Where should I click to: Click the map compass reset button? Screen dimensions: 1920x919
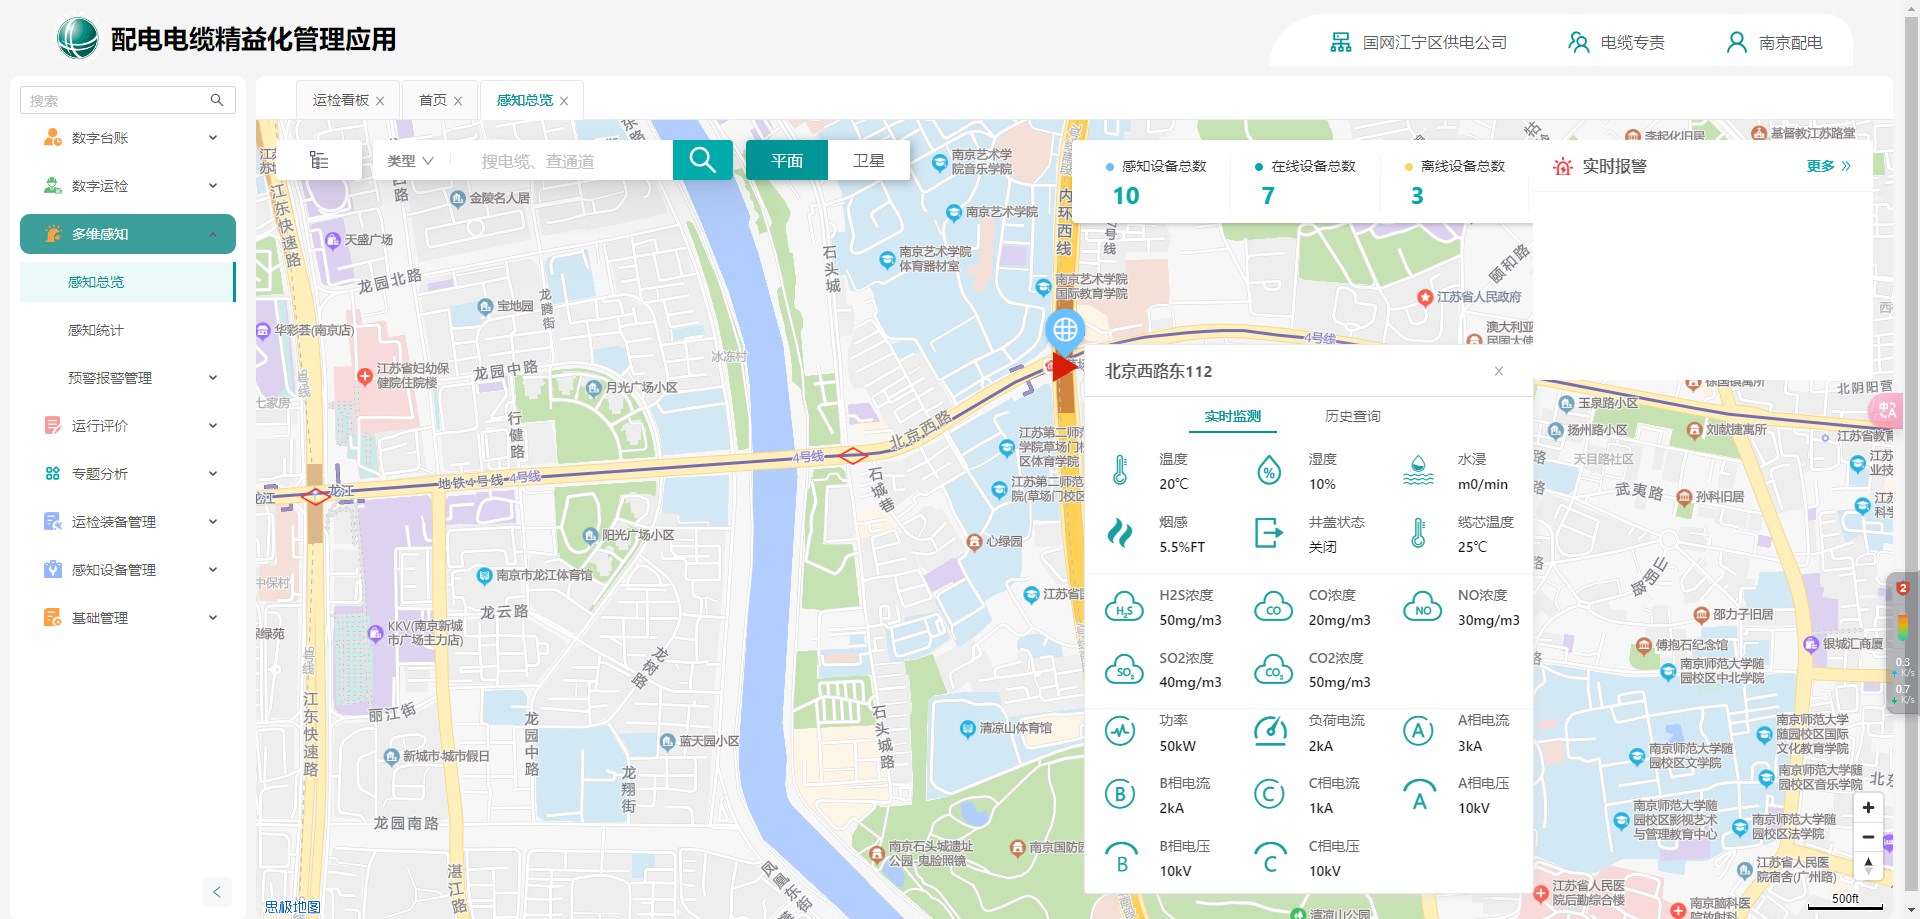coord(1868,866)
